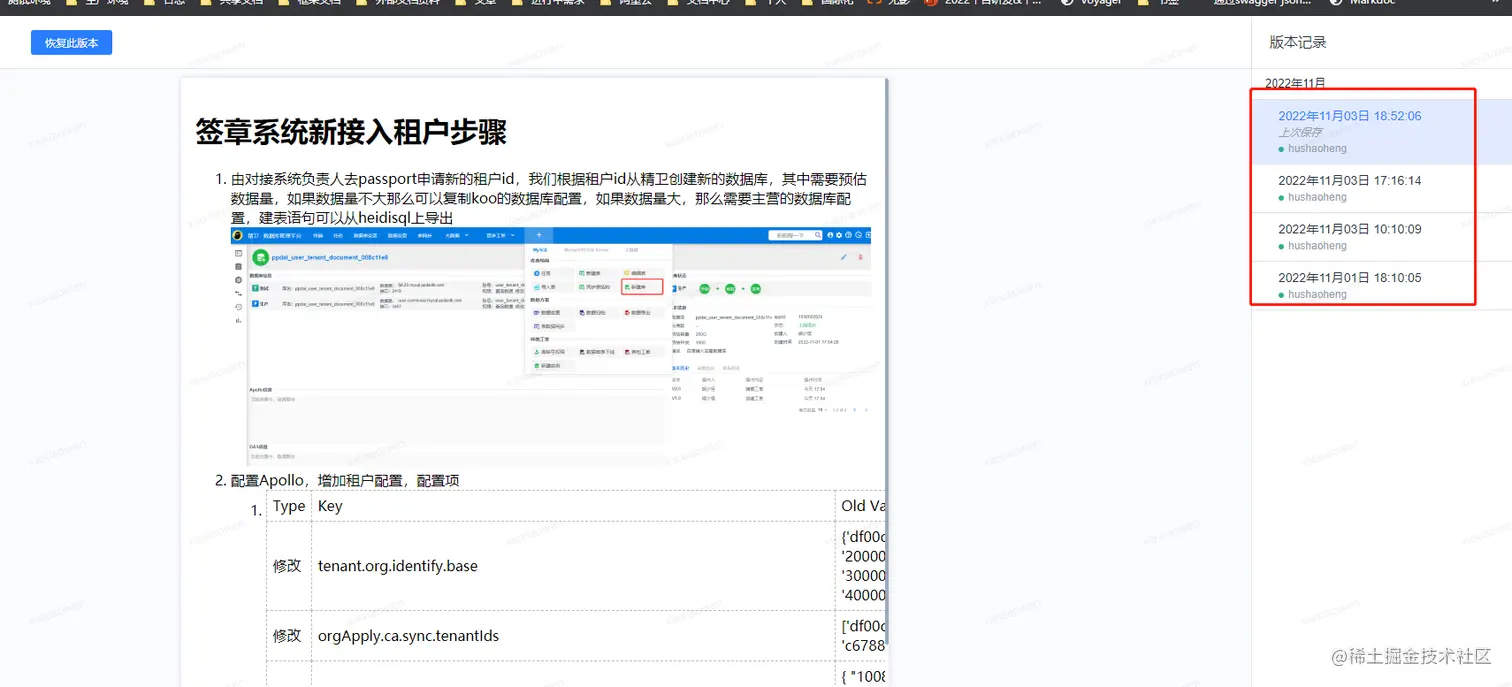Click hushaoheng under the 18:10:05 version

(1317, 294)
